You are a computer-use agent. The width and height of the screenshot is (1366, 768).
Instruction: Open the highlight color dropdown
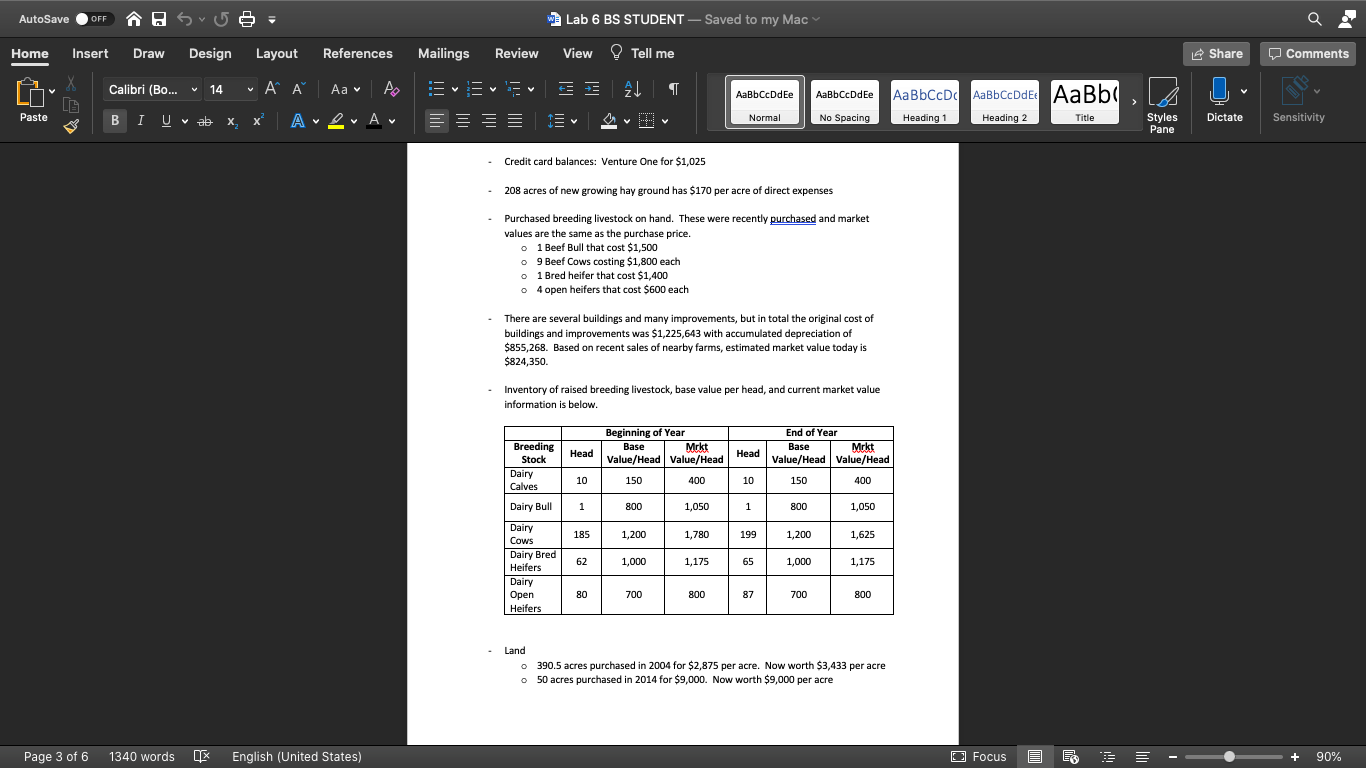pos(352,121)
